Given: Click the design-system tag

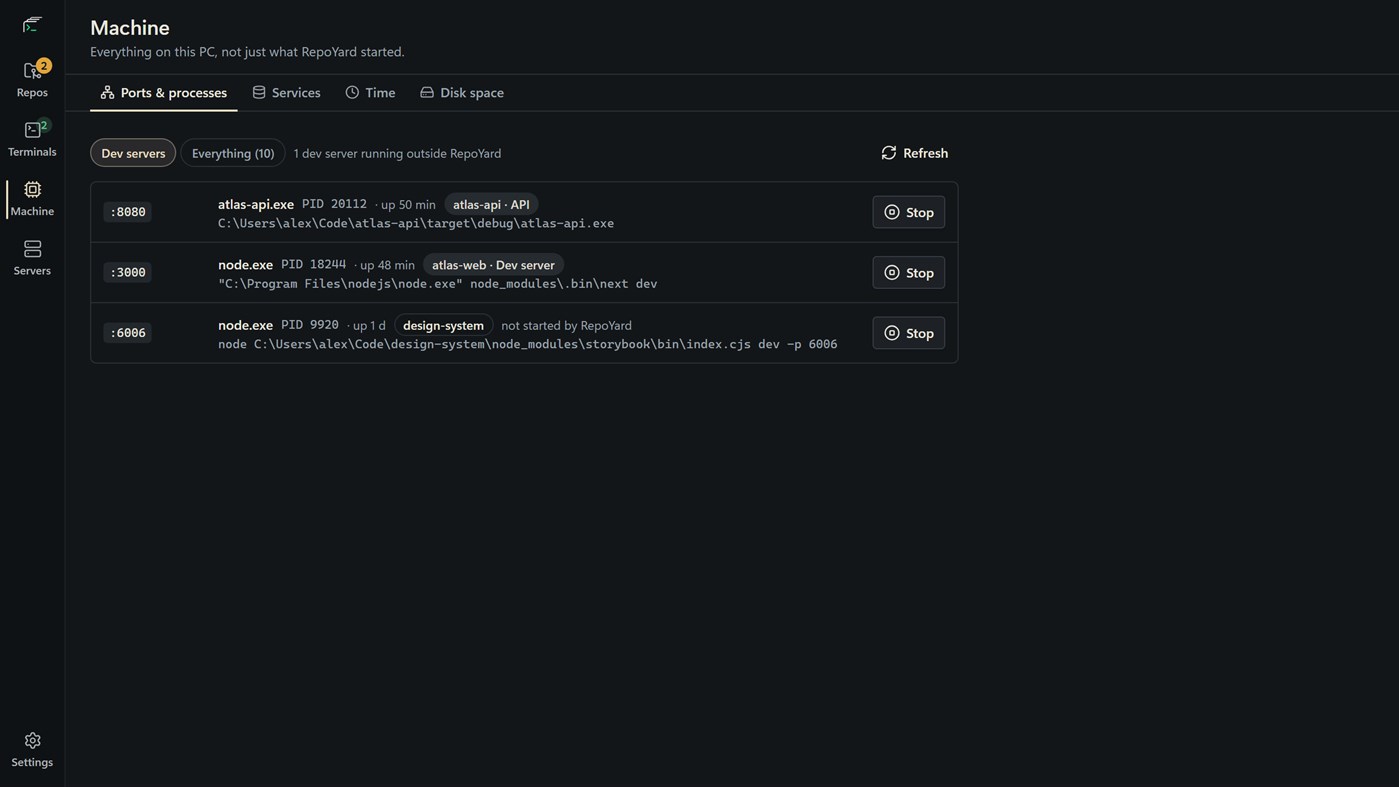Looking at the screenshot, I should click(443, 325).
